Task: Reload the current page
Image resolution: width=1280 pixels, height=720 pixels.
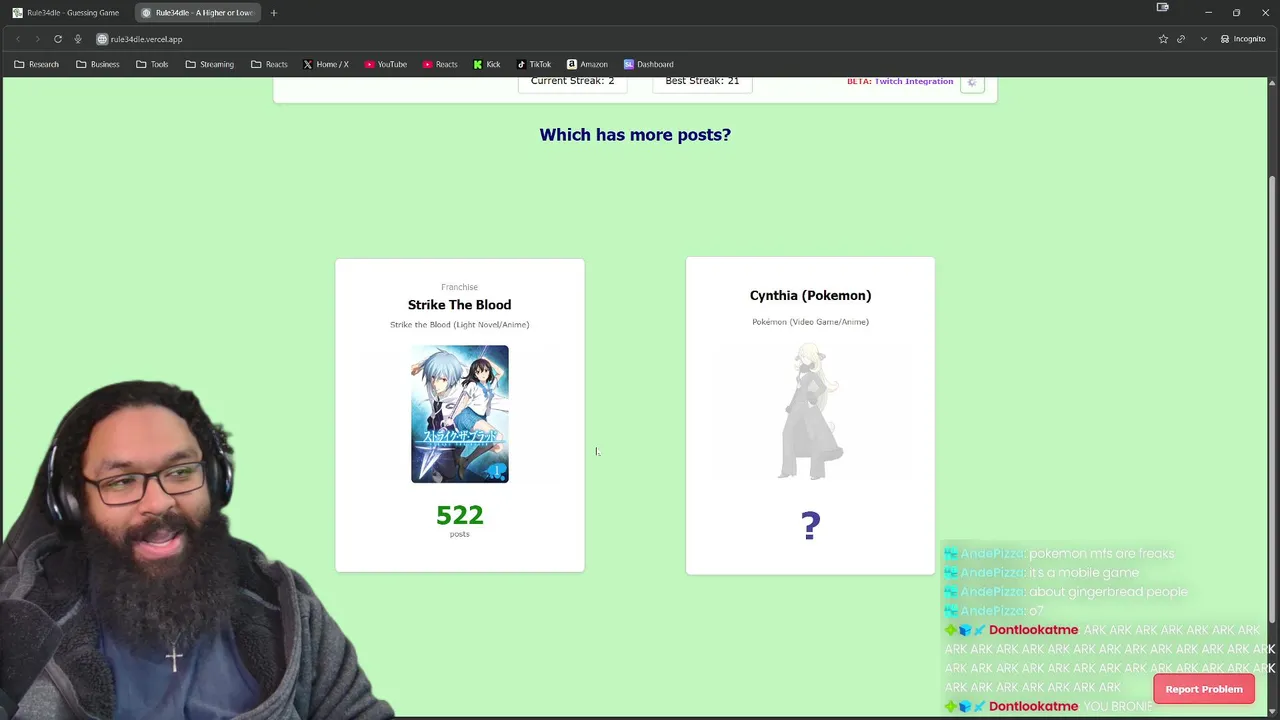Action: [58, 39]
